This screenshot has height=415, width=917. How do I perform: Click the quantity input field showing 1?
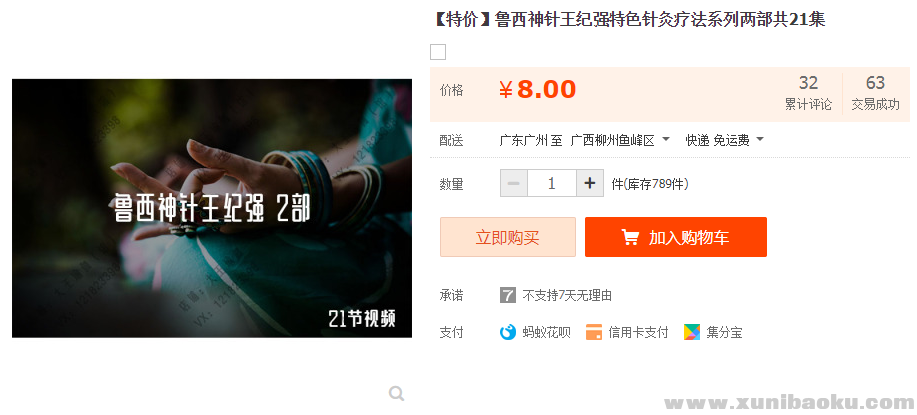pyautogui.click(x=551, y=184)
